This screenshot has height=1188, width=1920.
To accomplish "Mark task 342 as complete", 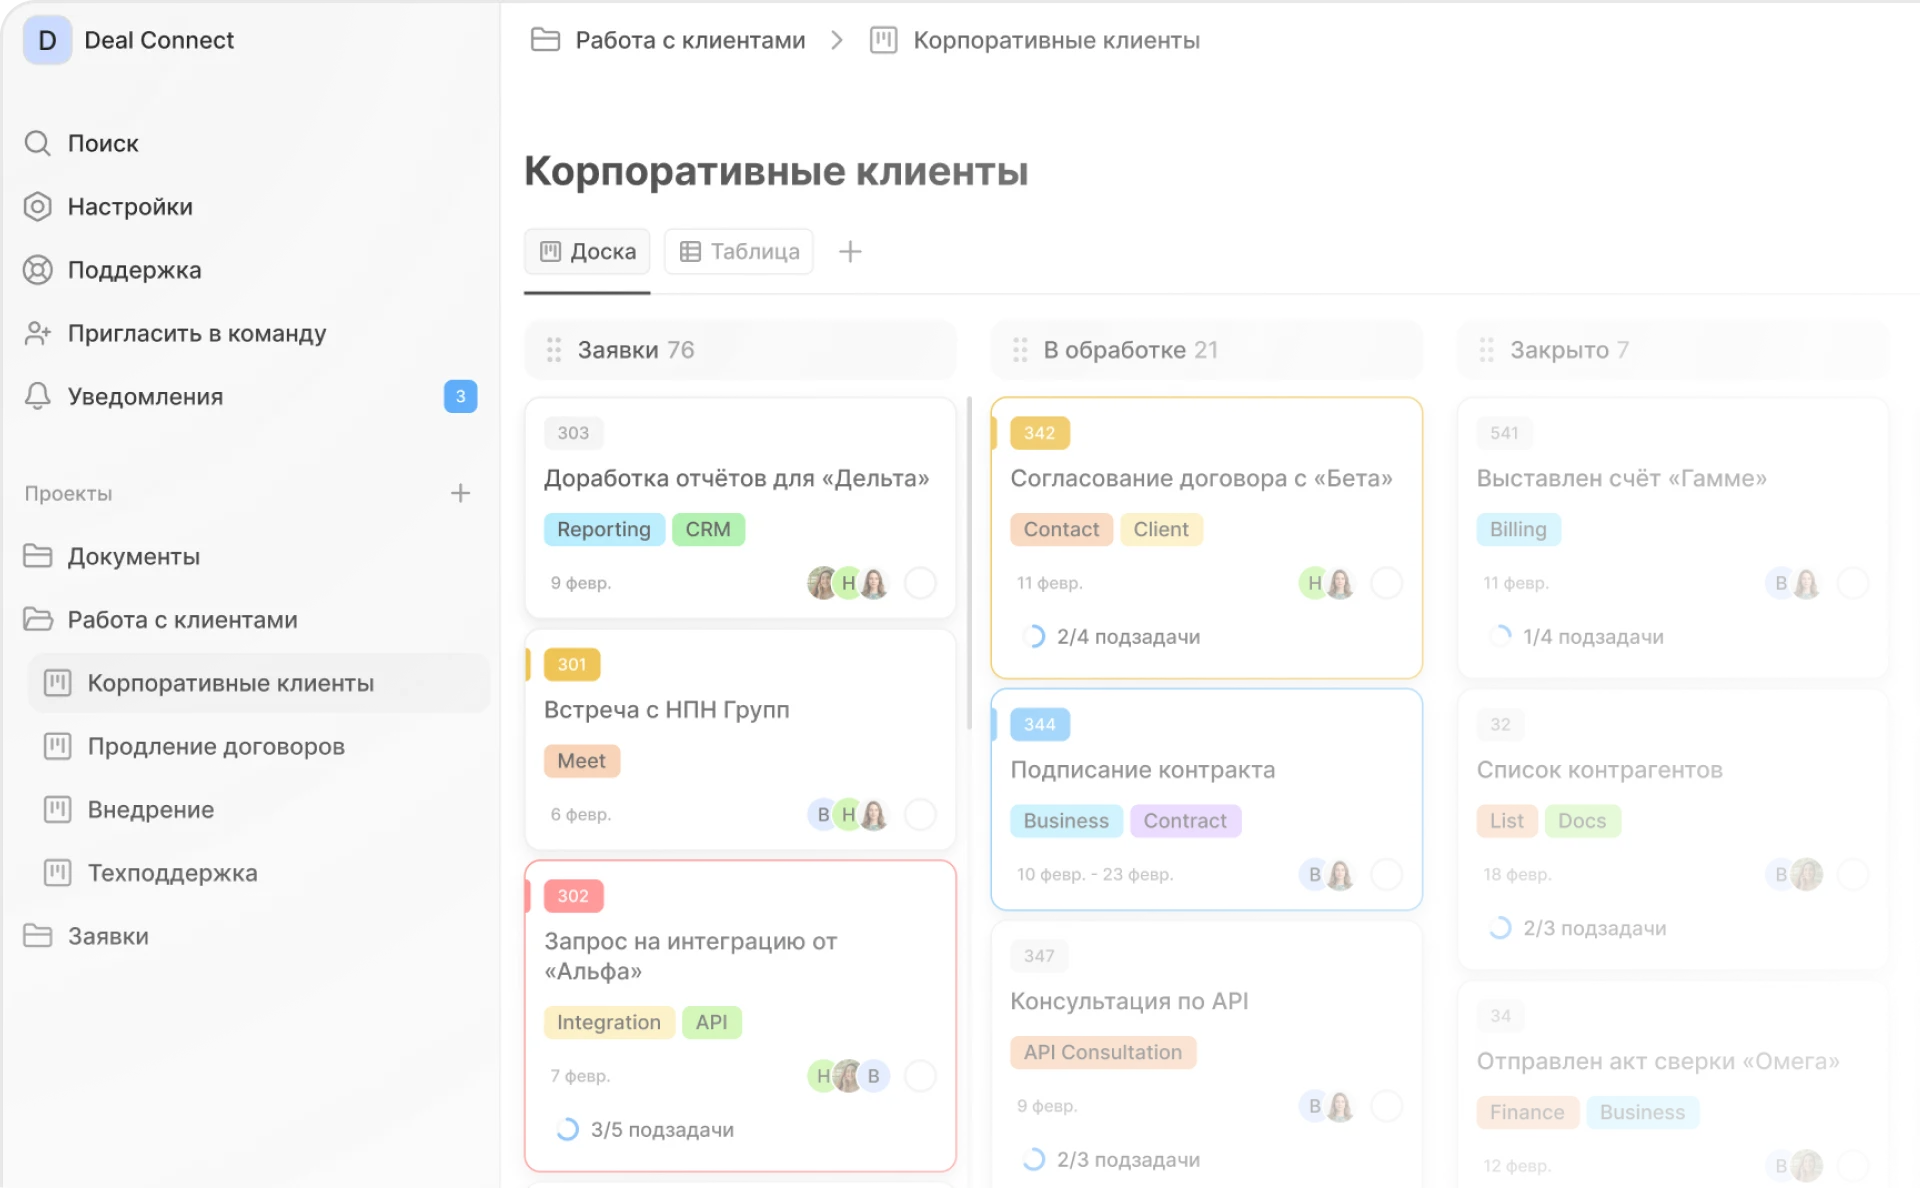I will coord(1386,582).
